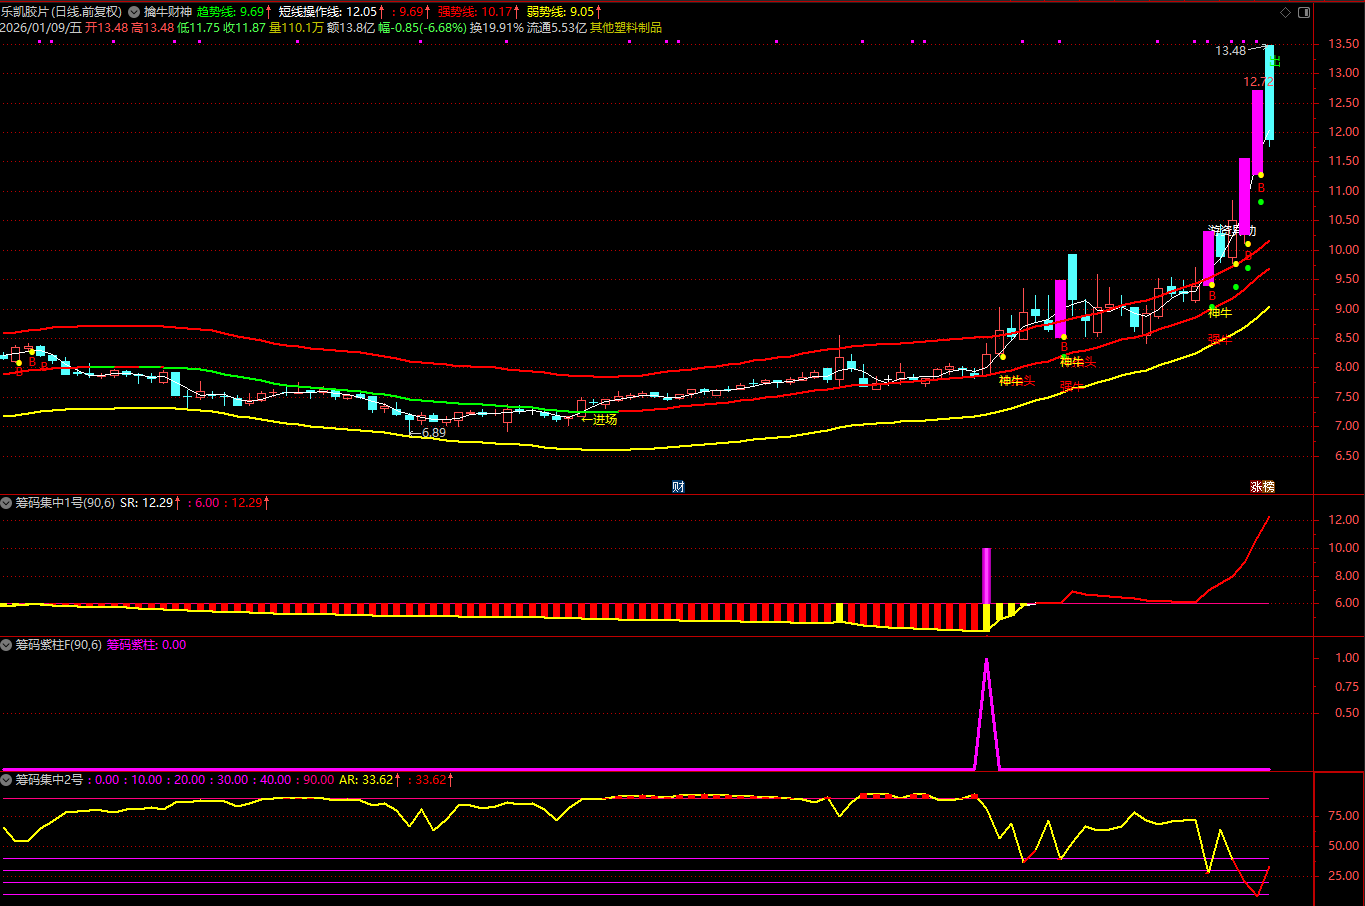Expand the 筹码集中1号 indicator menu arrow
Screen dimensions: 1365x906
point(7,503)
